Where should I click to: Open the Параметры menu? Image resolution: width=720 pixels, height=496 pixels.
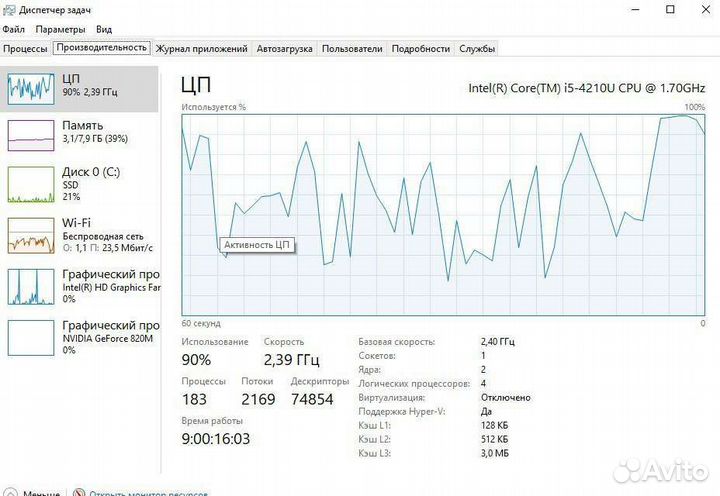pyautogui.click(x=60, y=29)
